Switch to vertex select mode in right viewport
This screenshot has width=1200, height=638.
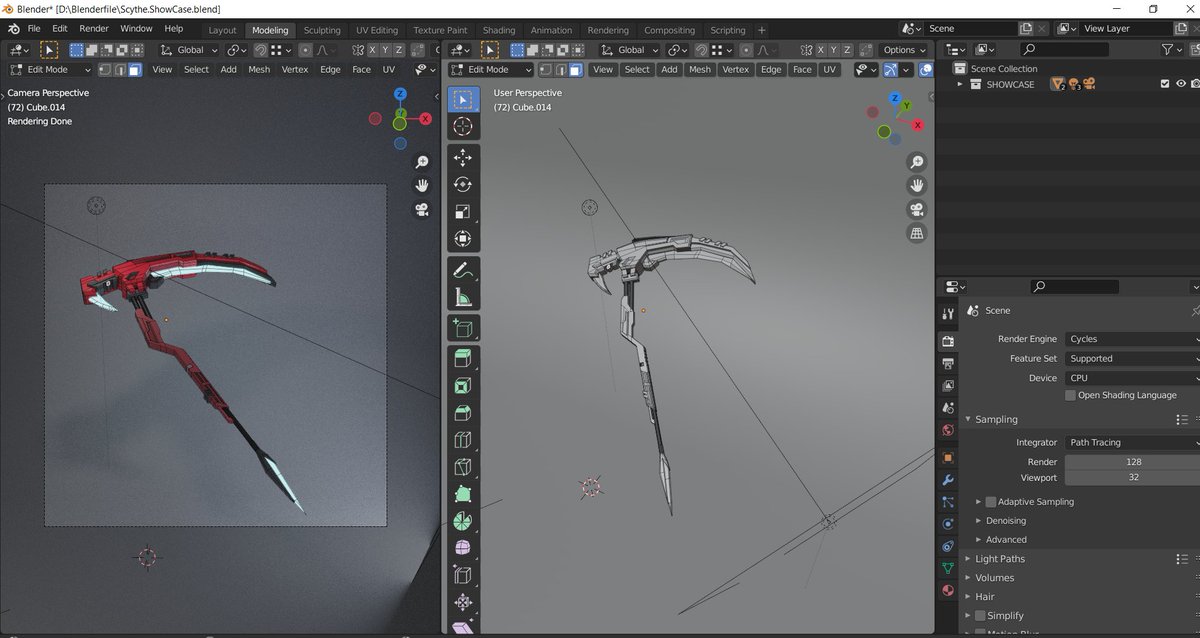(x=545, y=70)
